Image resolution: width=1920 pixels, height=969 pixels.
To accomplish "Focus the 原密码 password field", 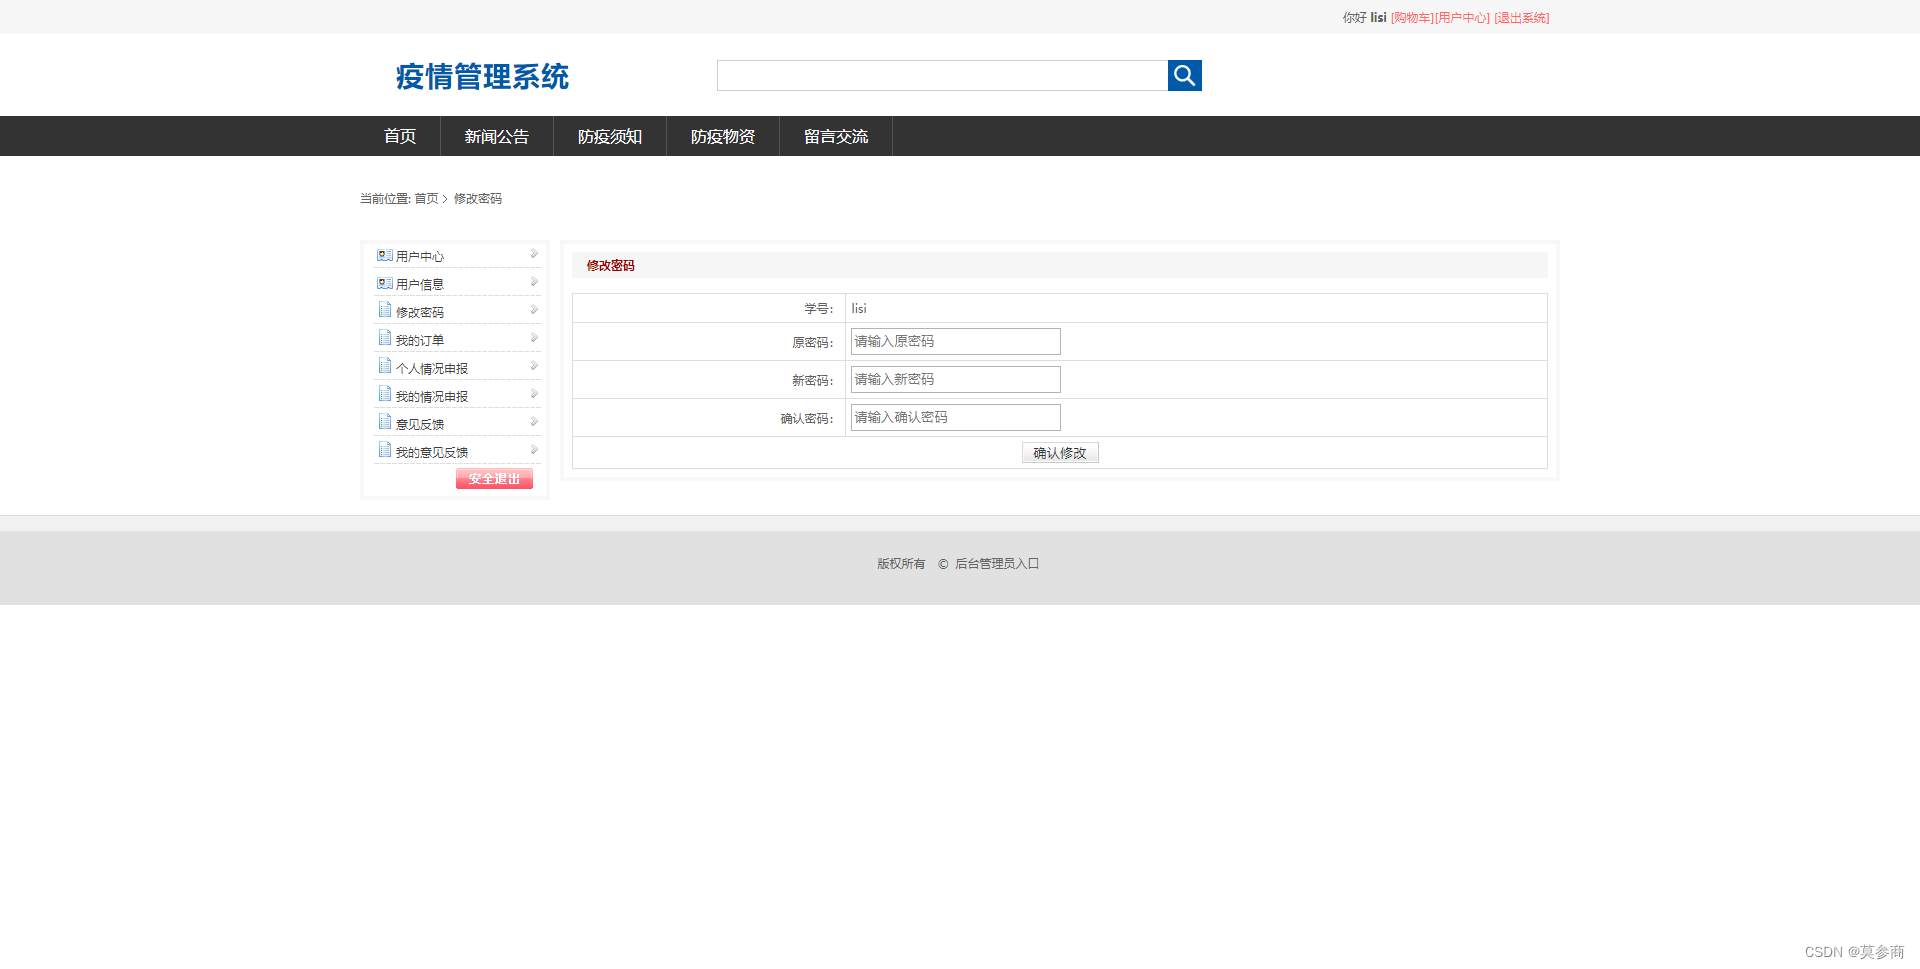I will pos(955,341).
